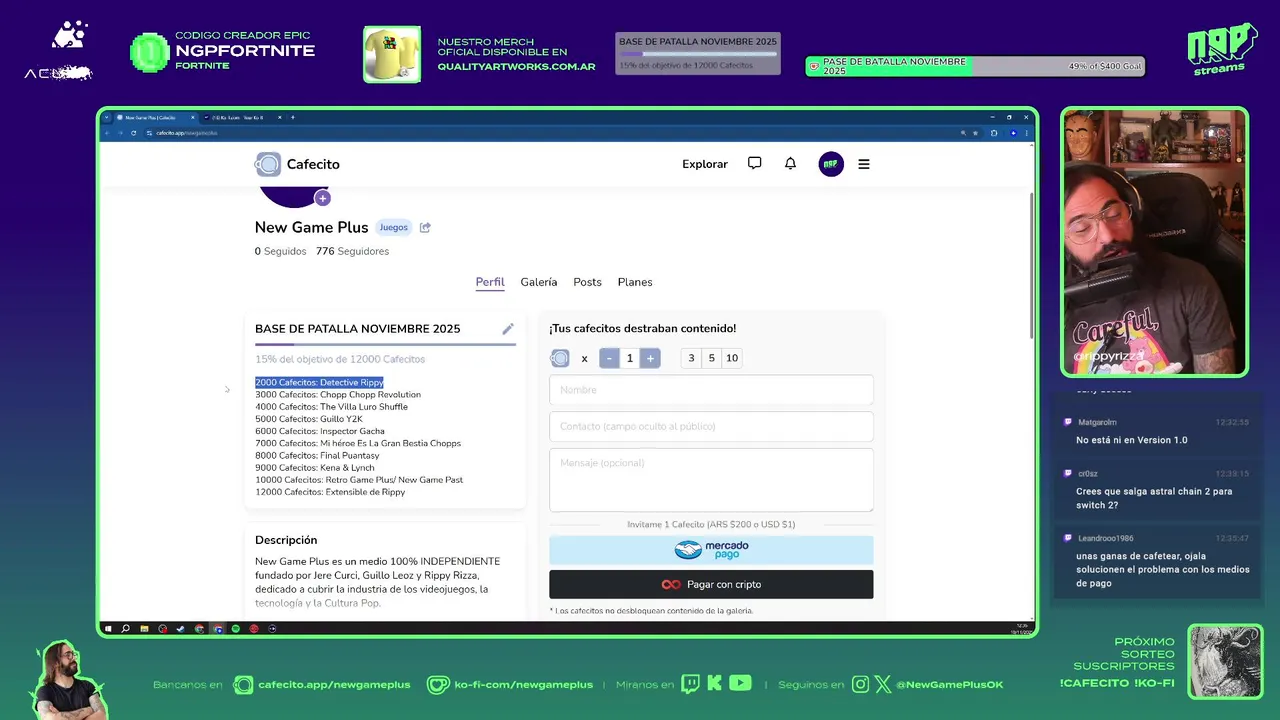Click '9000 Cafecitos: Kena & Lynch' line

click(315, 468)
